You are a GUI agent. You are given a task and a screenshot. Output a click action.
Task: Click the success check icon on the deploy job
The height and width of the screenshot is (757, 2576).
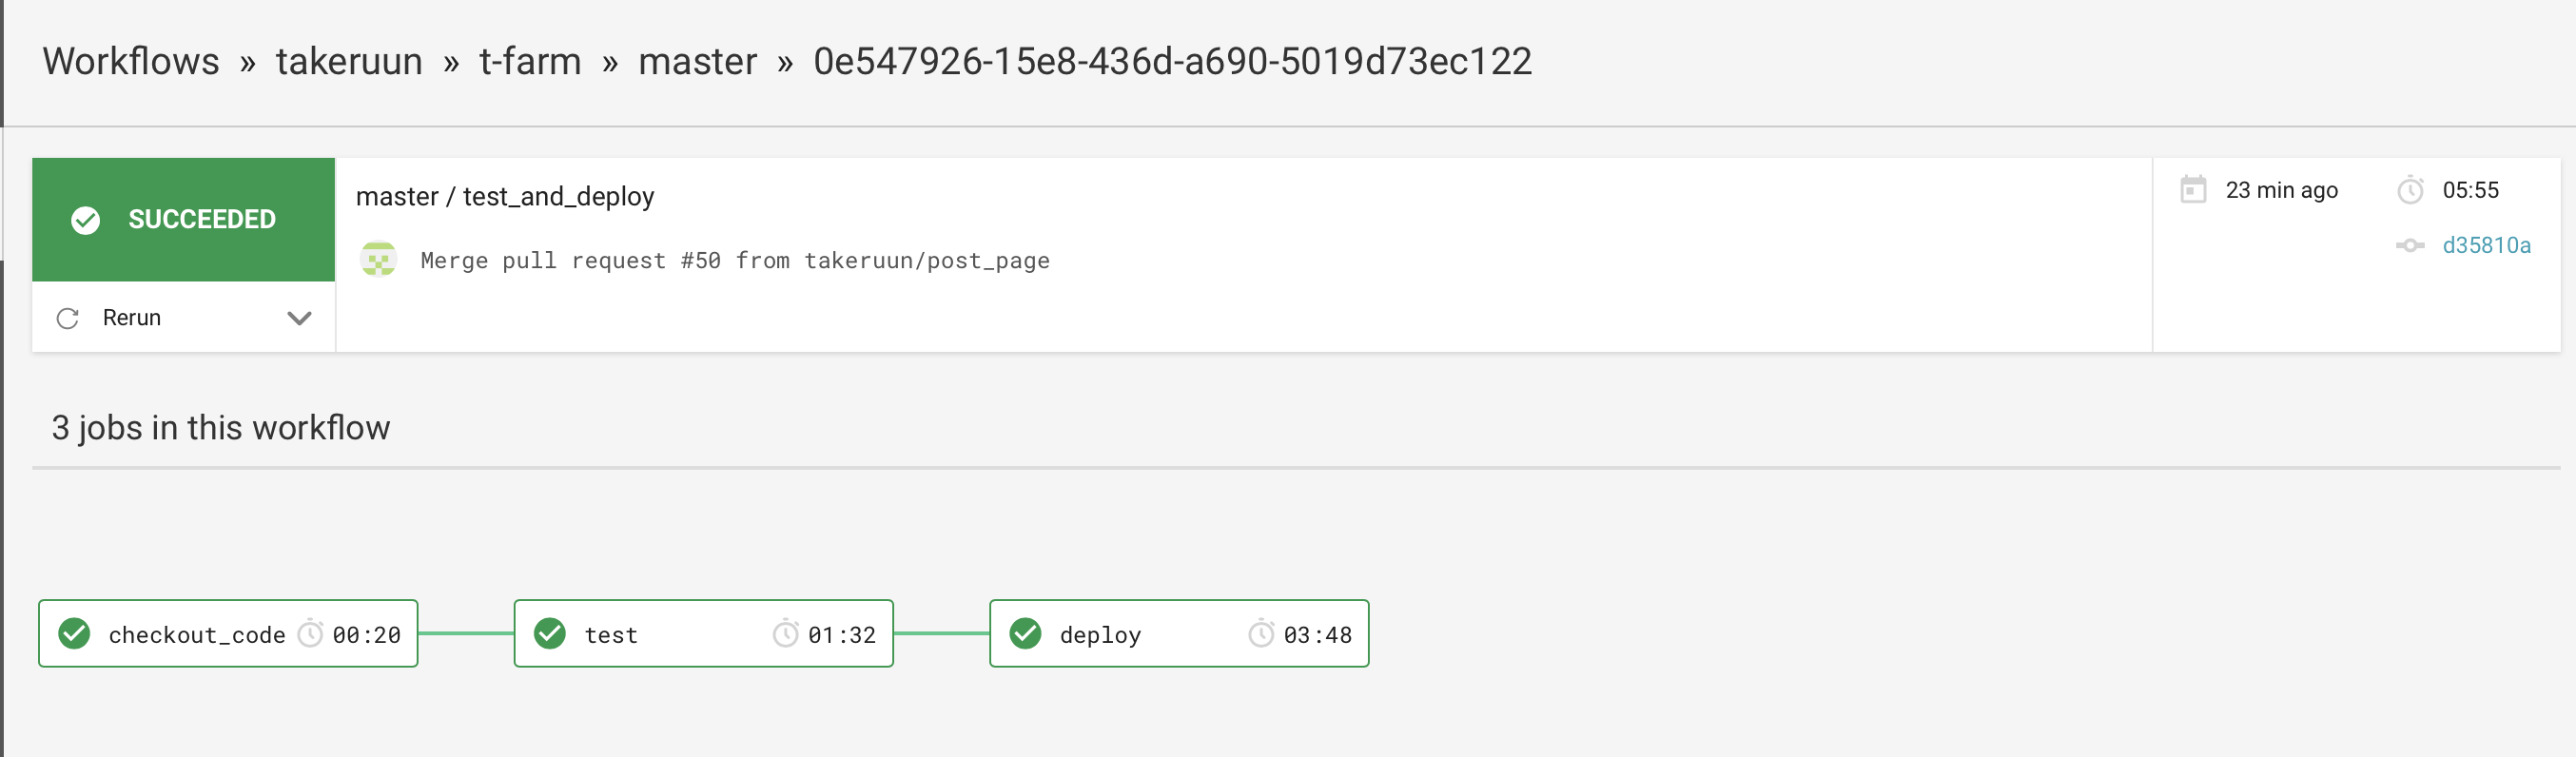coord(1026,633)
